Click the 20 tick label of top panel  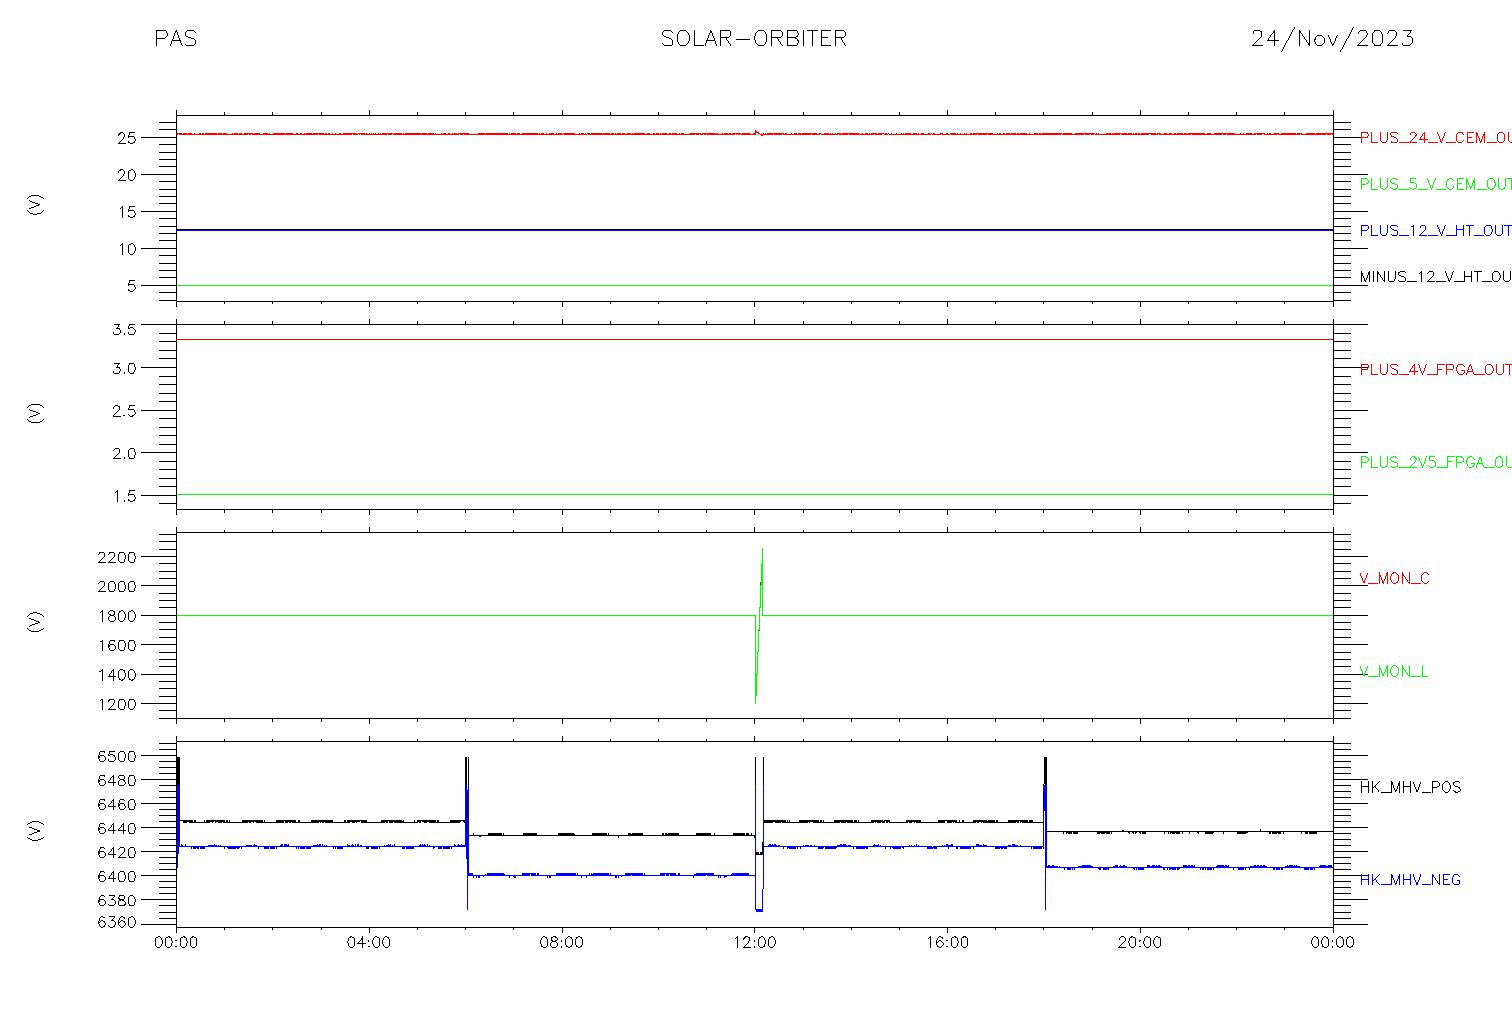pos(127,175)
